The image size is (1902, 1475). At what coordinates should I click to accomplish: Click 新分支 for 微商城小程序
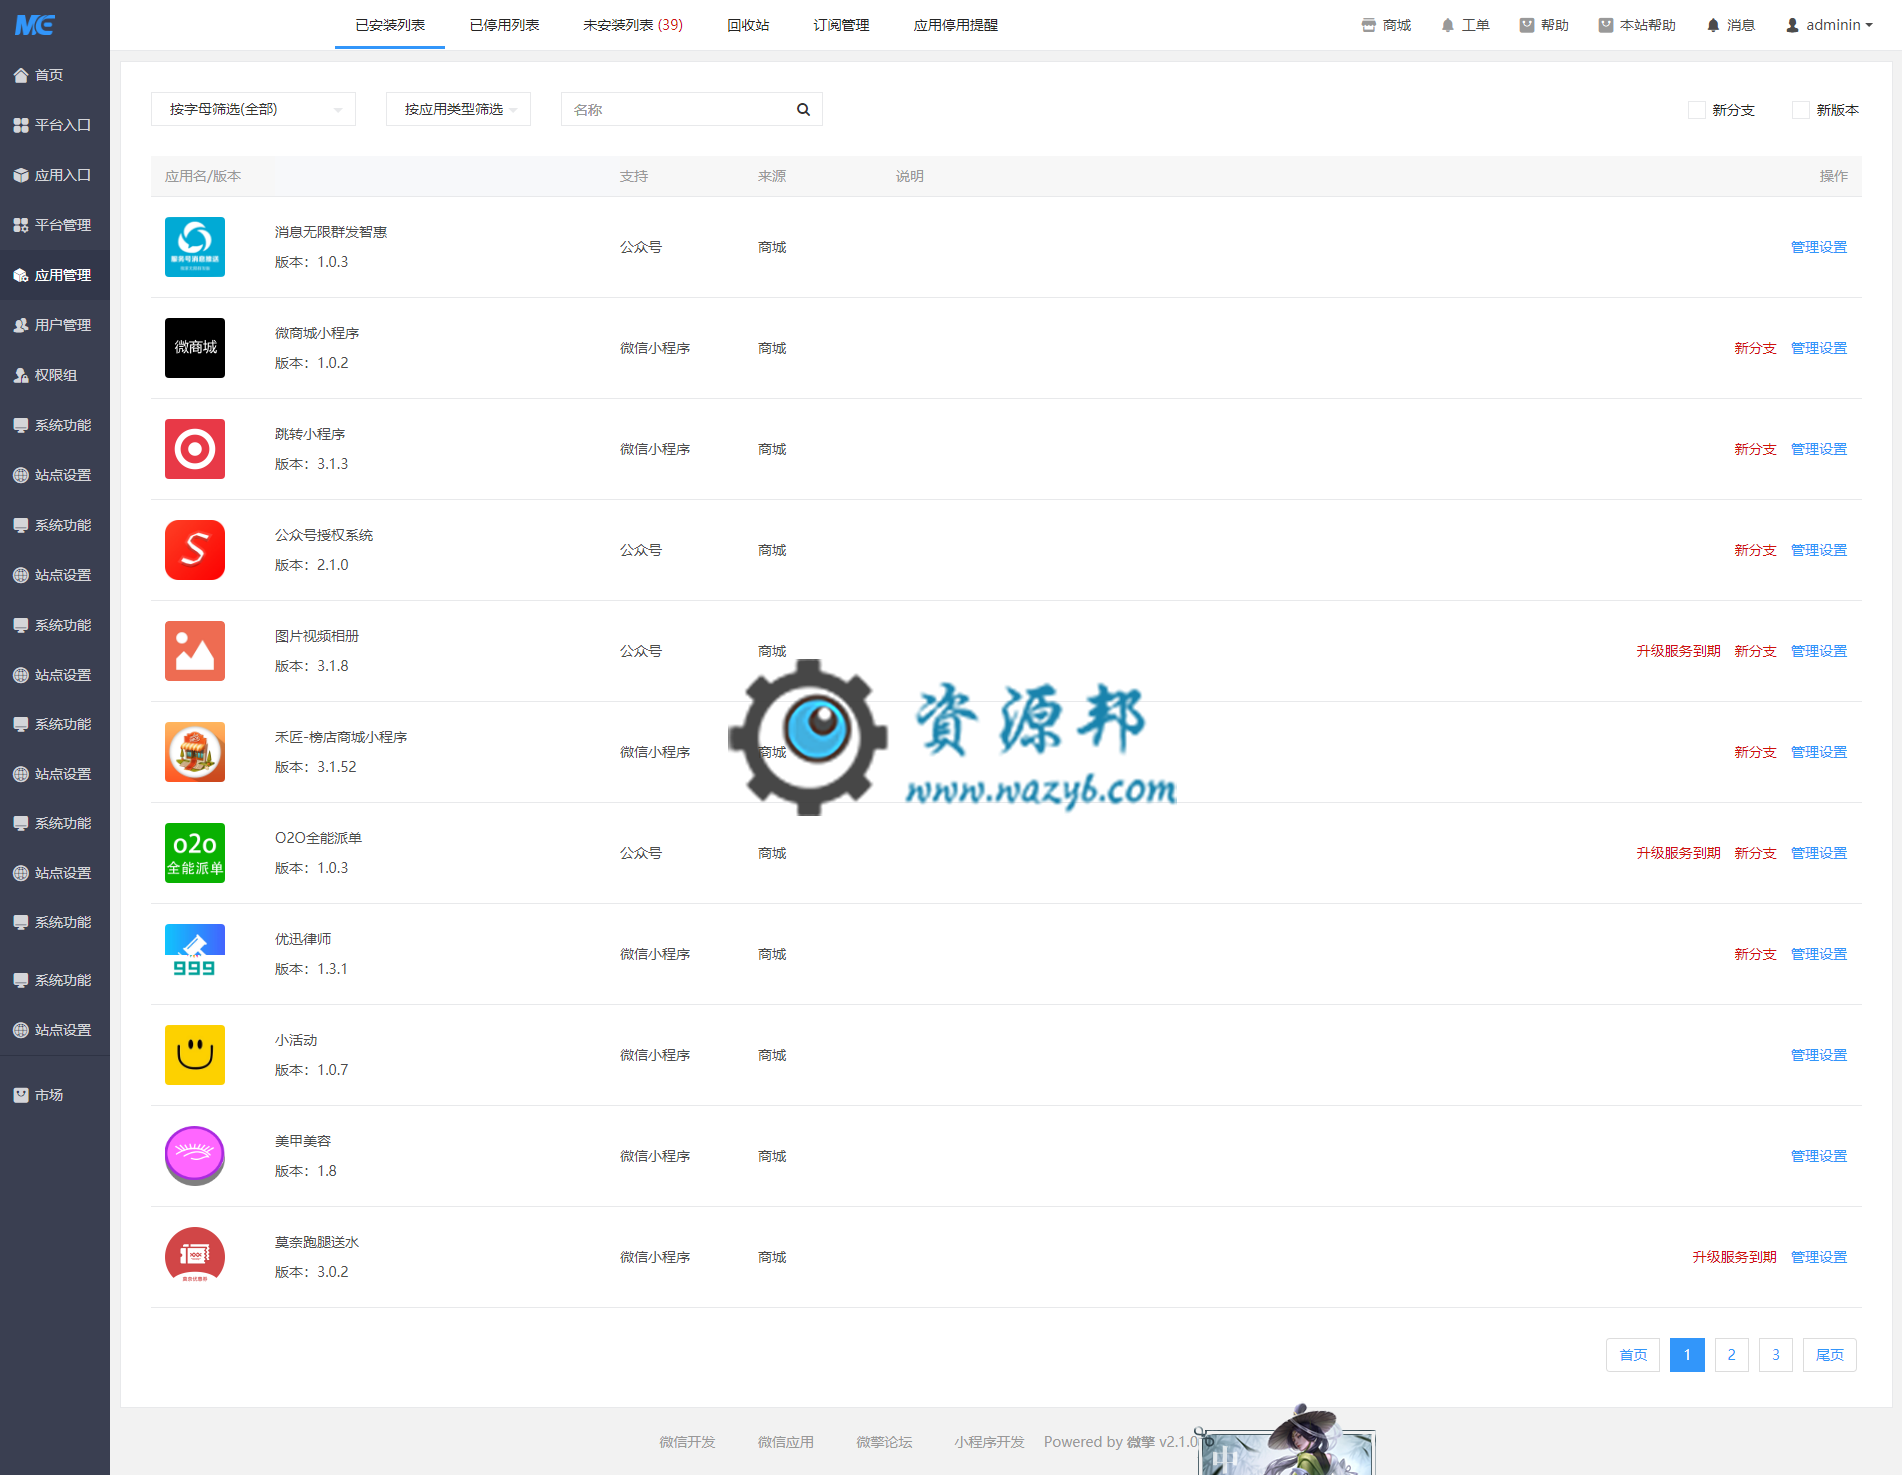pos(1755,348)
